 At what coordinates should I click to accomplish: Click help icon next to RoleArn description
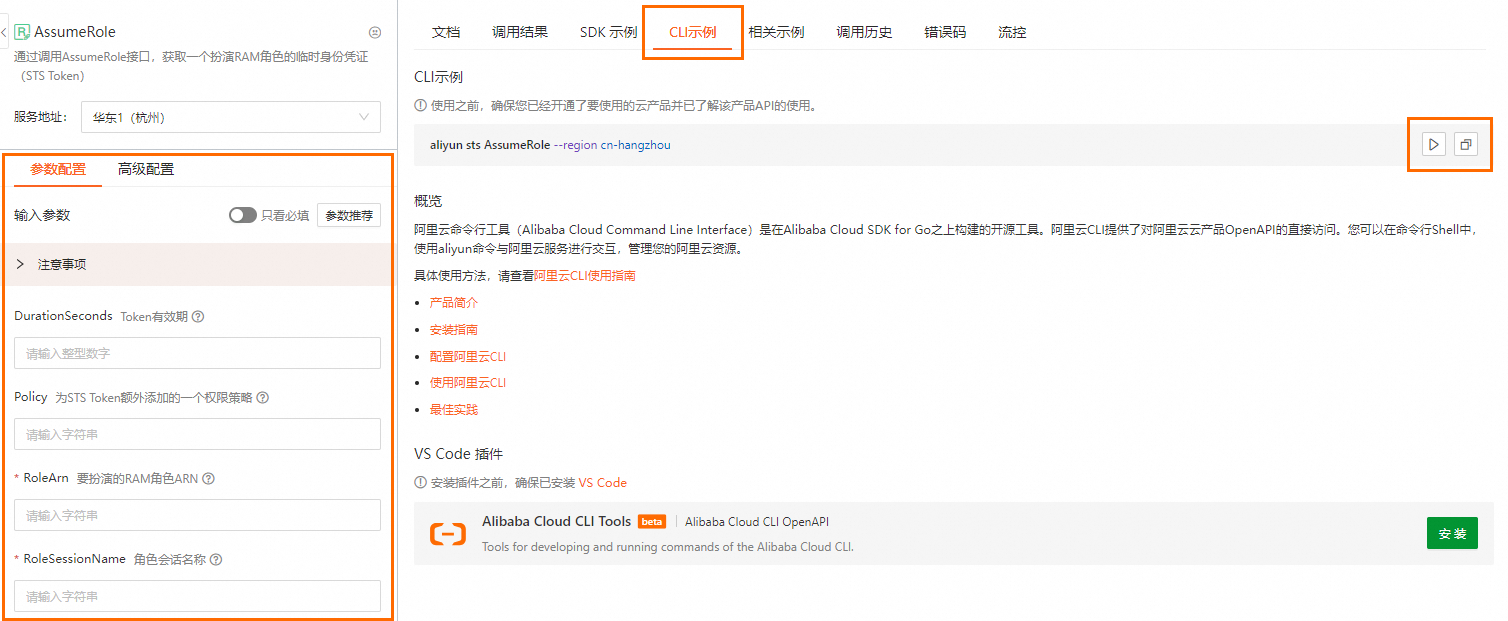208,479
